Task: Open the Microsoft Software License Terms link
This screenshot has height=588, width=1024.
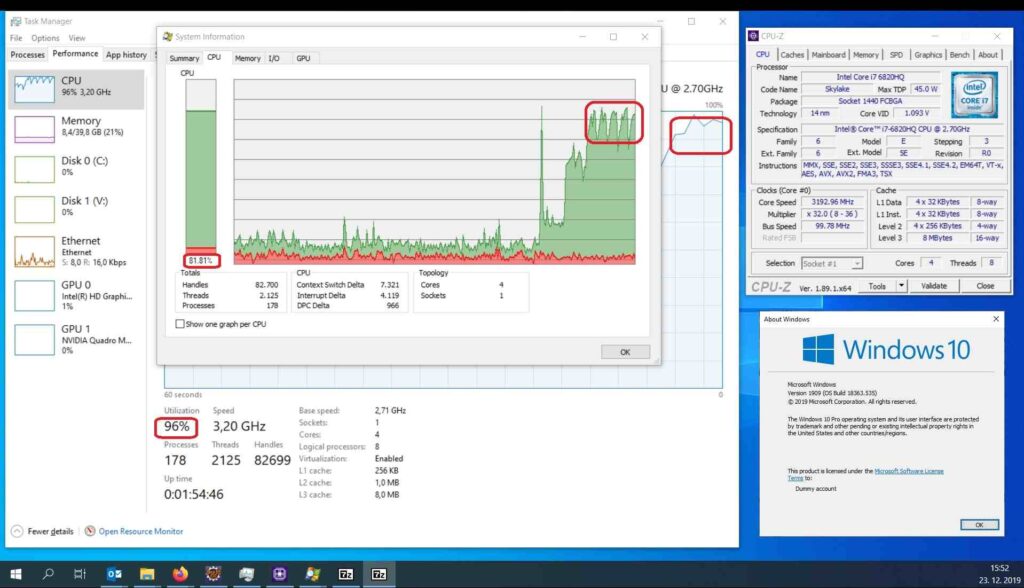Action: pyautogui.click(x=909, y=471)
